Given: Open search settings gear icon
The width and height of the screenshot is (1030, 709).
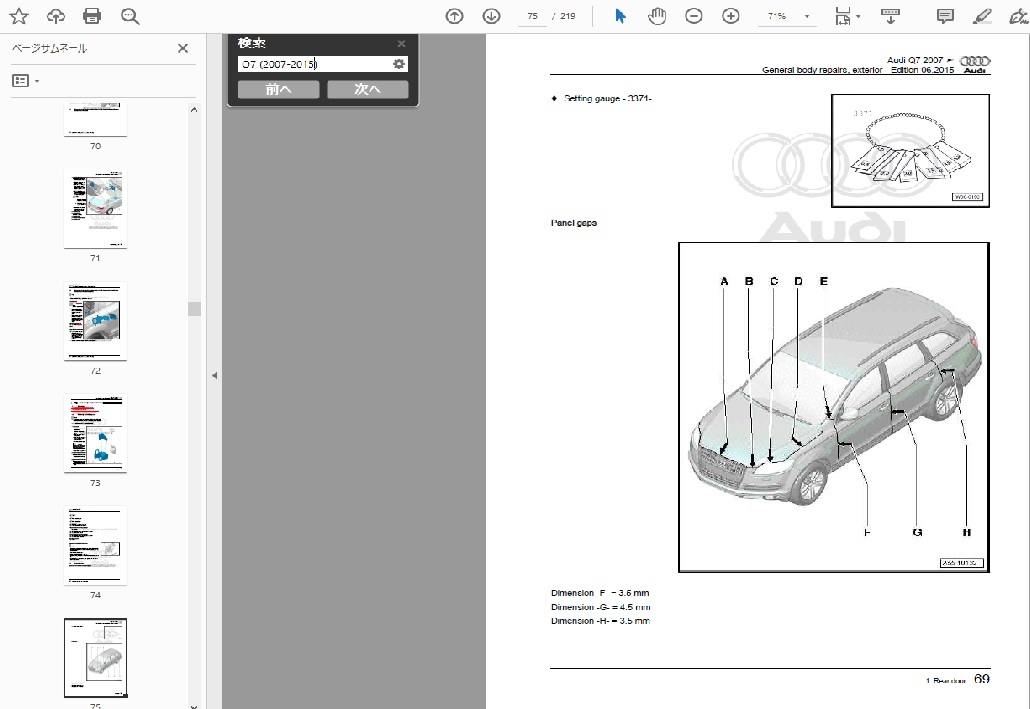Looking at the screenshot, I should (x=399, y=64).
